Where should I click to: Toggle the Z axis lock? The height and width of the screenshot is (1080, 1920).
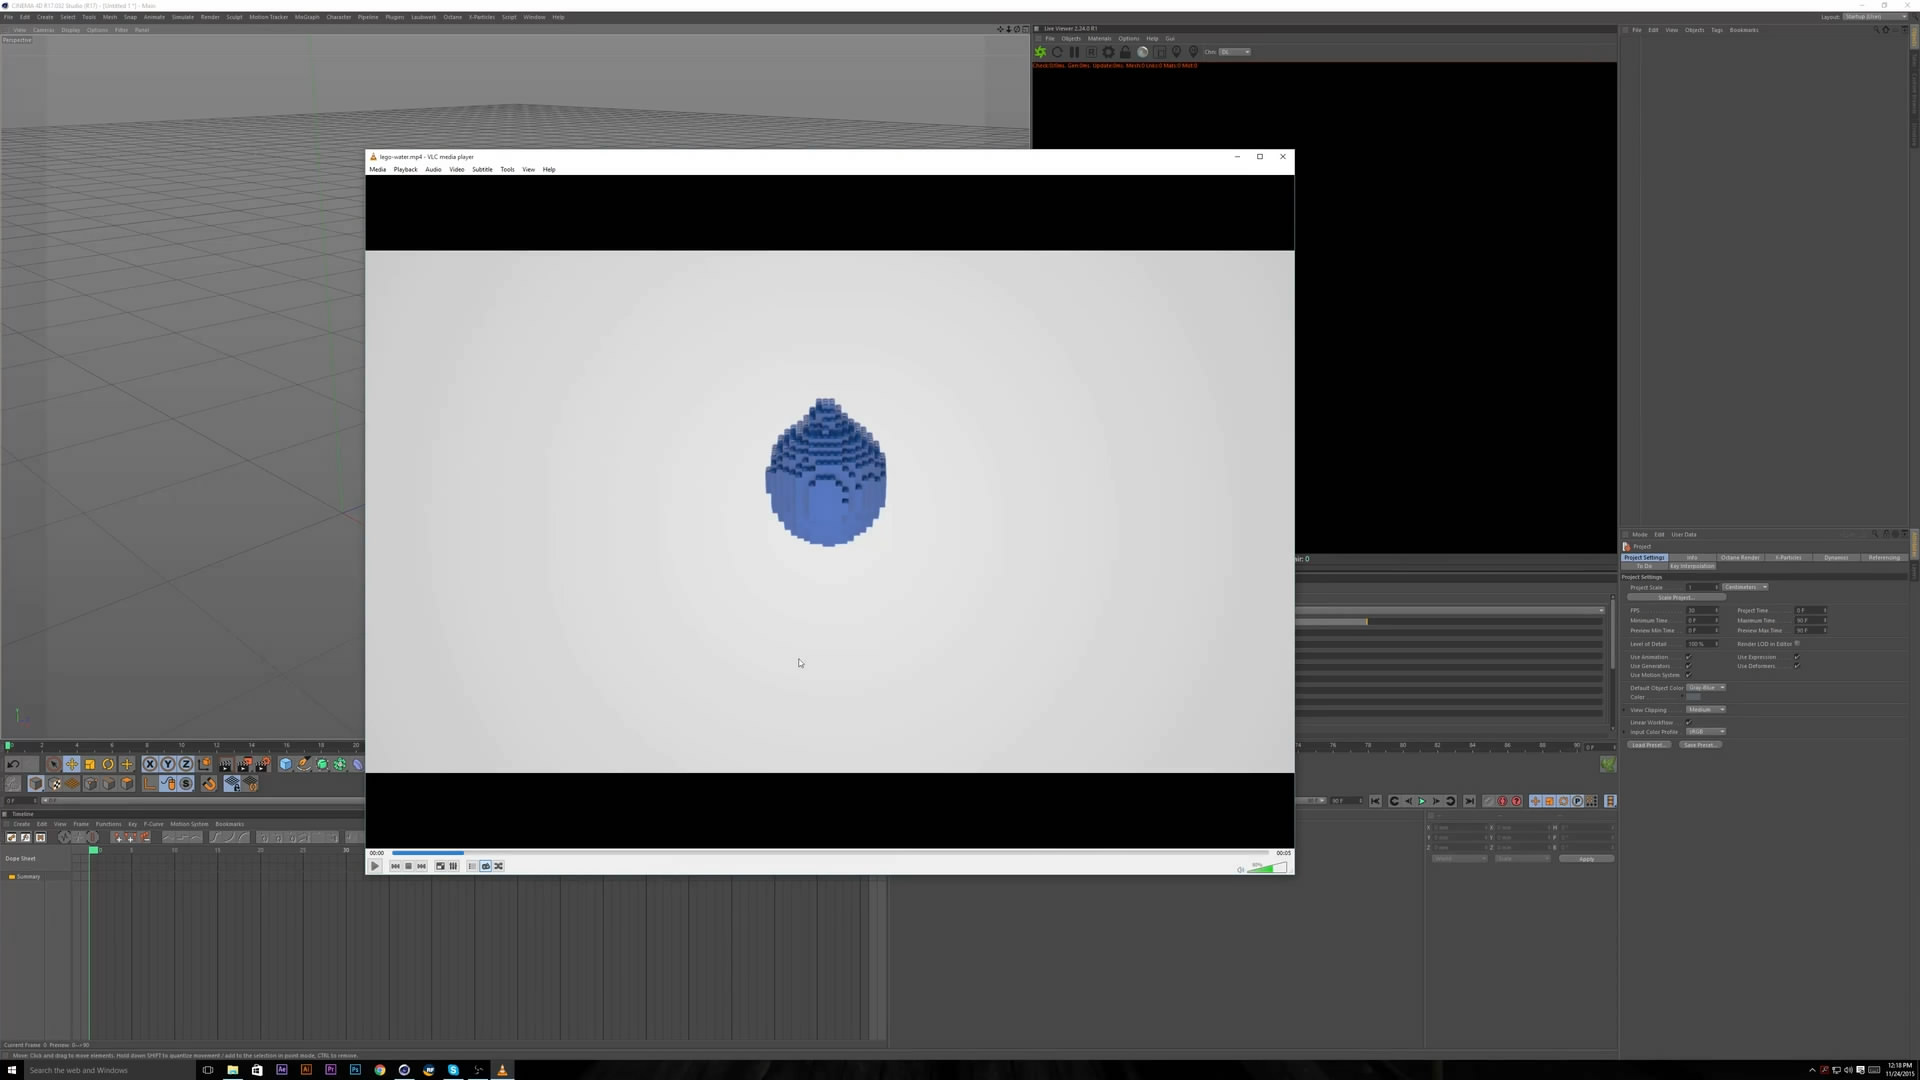(x=186, y=764)
